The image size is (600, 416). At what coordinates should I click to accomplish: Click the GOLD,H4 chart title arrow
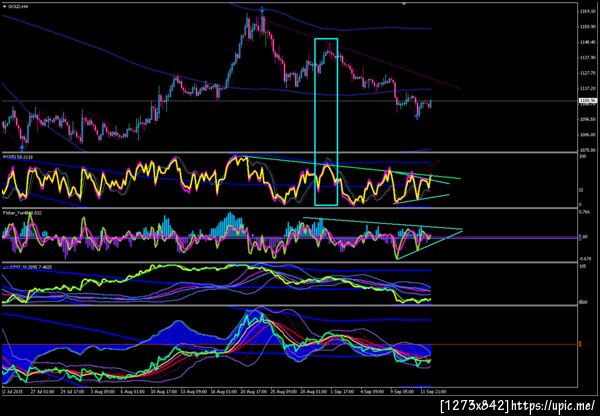[4, 7]
